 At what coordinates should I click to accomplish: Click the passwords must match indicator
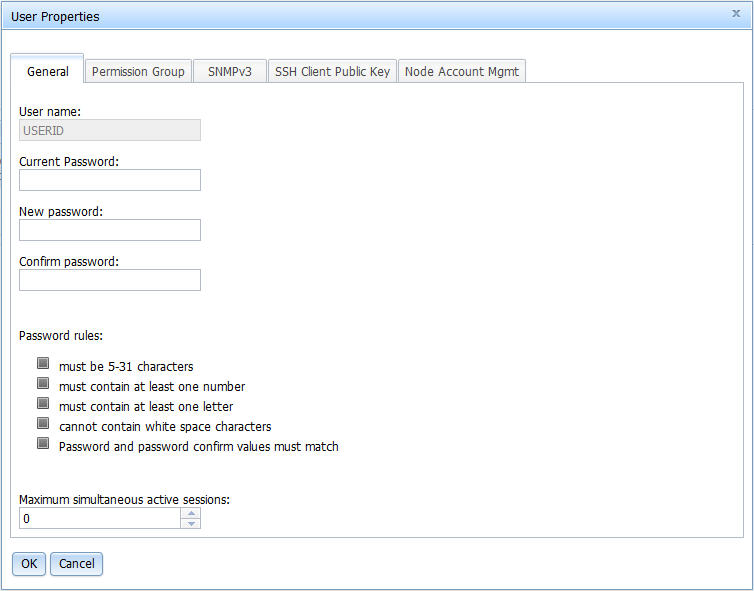click(43, 443)
